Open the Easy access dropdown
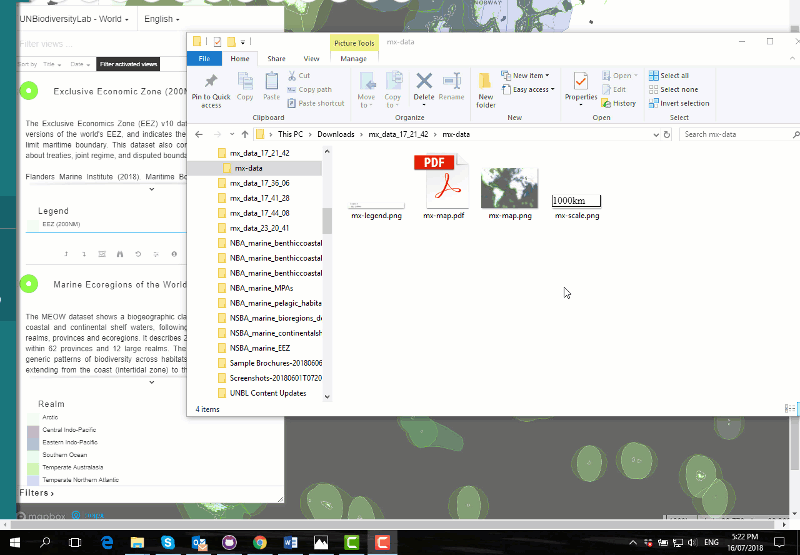The width and height of the screenshot is (800, 555). [528, 89]
